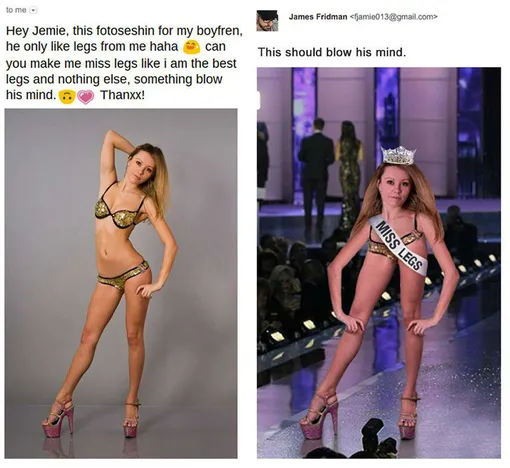Viewport: 510px width, 468px height.
Task: Click the man in dark suit on stage
Action: [x=315, y=173]
